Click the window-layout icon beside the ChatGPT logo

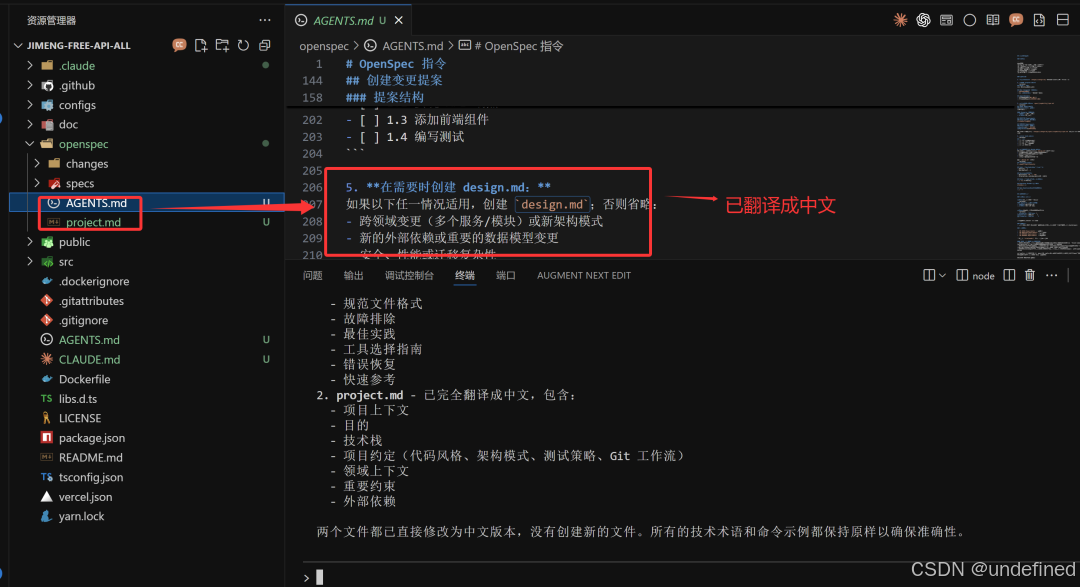[x=946, y=20]
